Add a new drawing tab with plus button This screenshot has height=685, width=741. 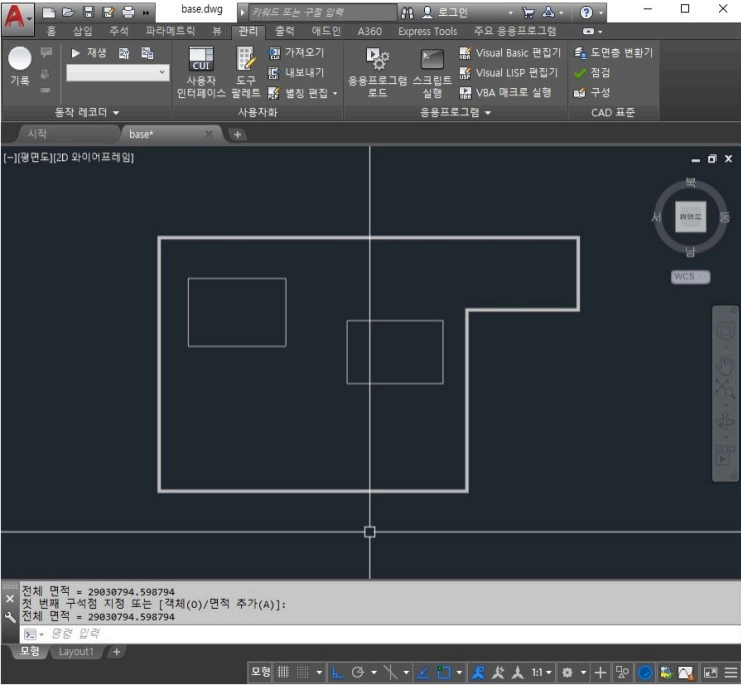coord(237,135)
